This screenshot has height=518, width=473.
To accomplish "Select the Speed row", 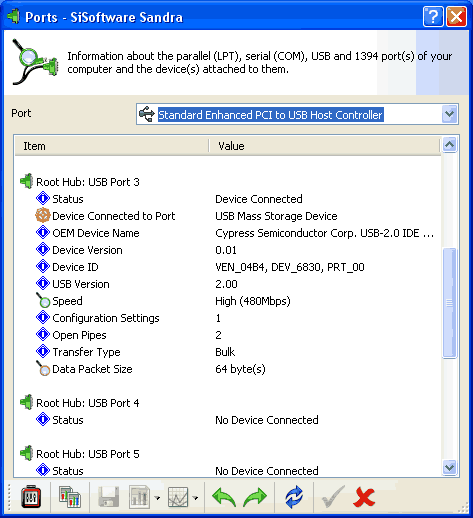I will point(228,301).
